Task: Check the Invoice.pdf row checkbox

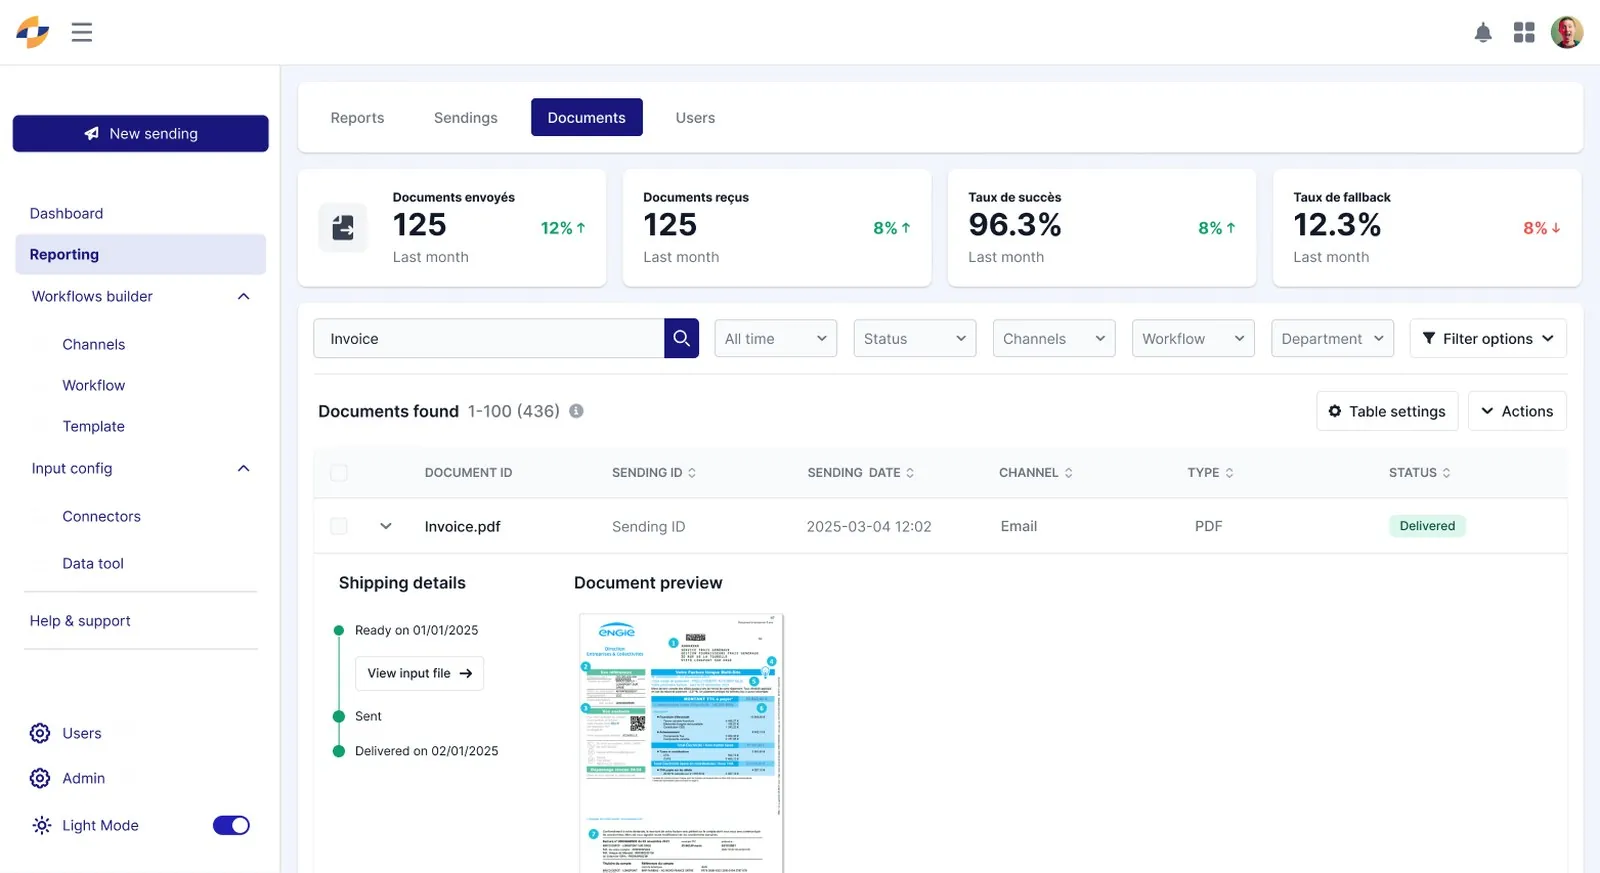Action: 339,526
